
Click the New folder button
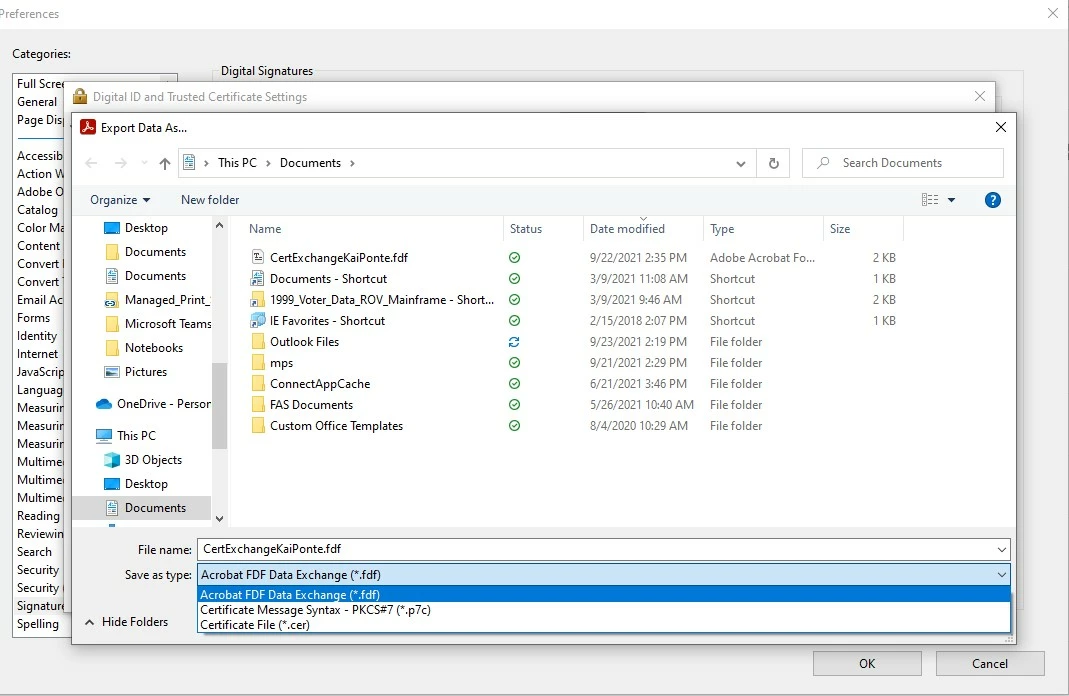tap(210, 200)
